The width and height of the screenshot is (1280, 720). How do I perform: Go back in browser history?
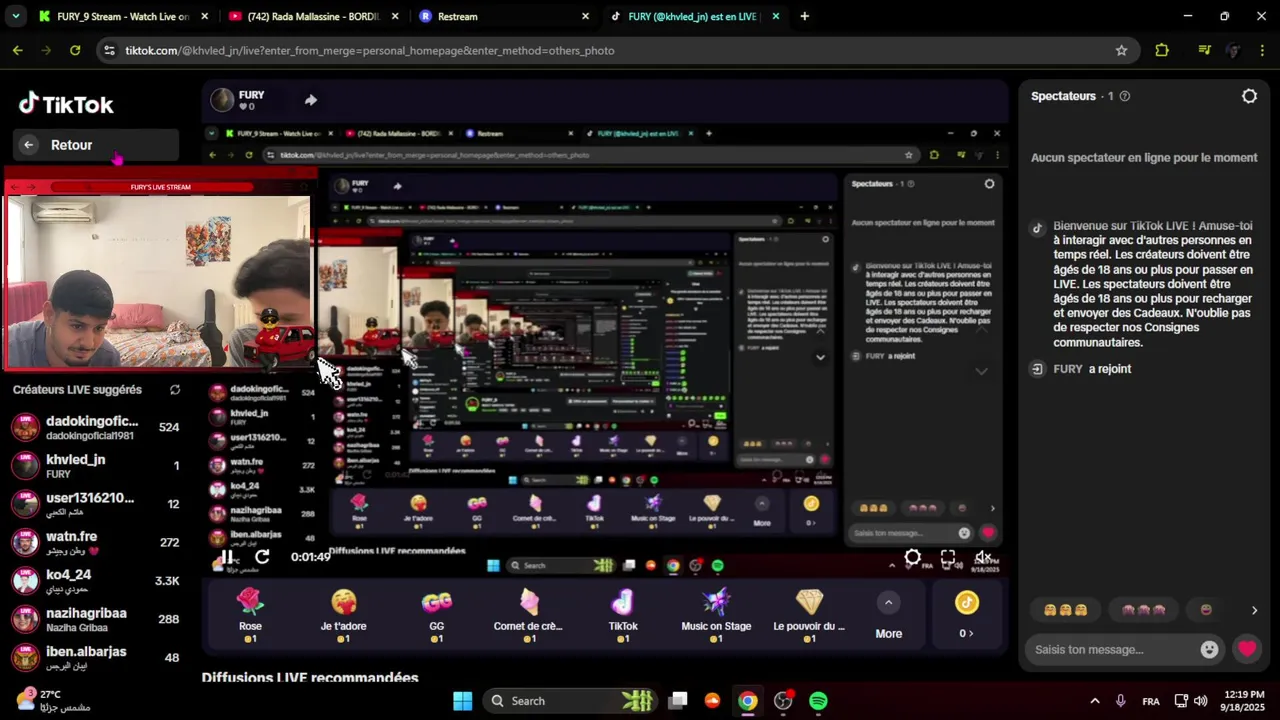(x=18, y=50)
